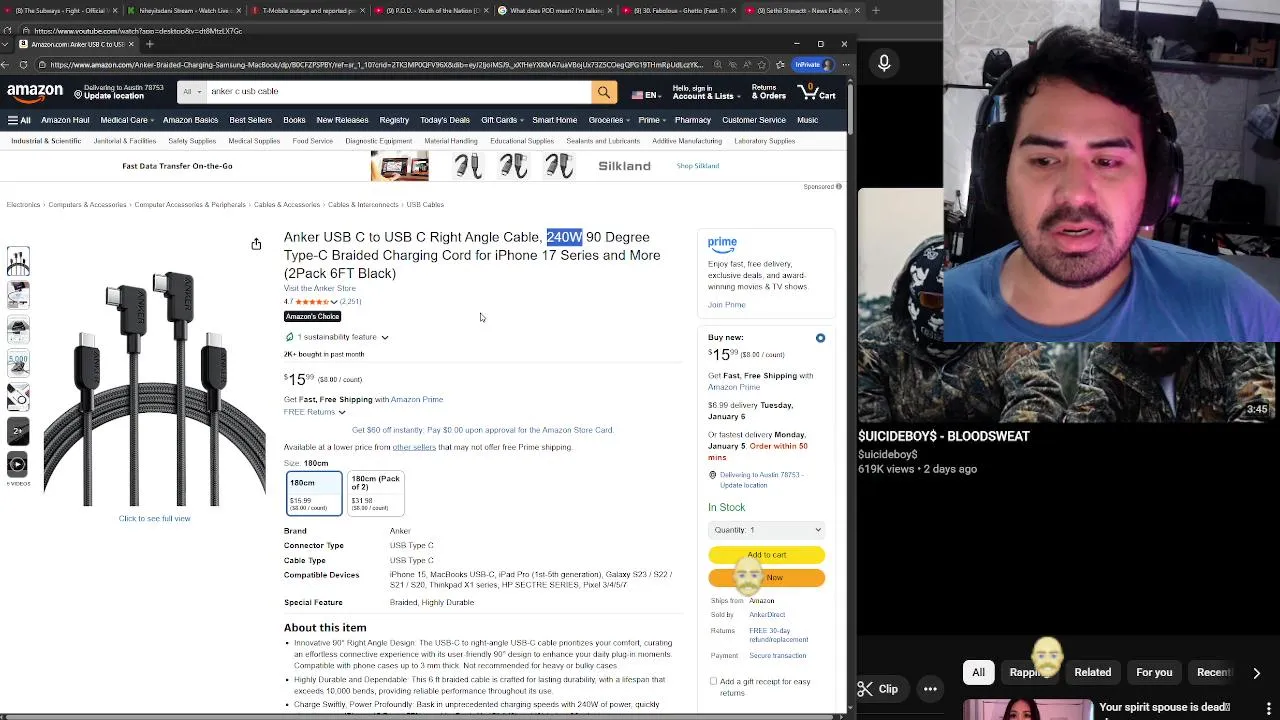Advance the YouTube chips with right arrow
Image resolution: width=1280 pixels, height=720 pixels.
tap(1256, 673)
